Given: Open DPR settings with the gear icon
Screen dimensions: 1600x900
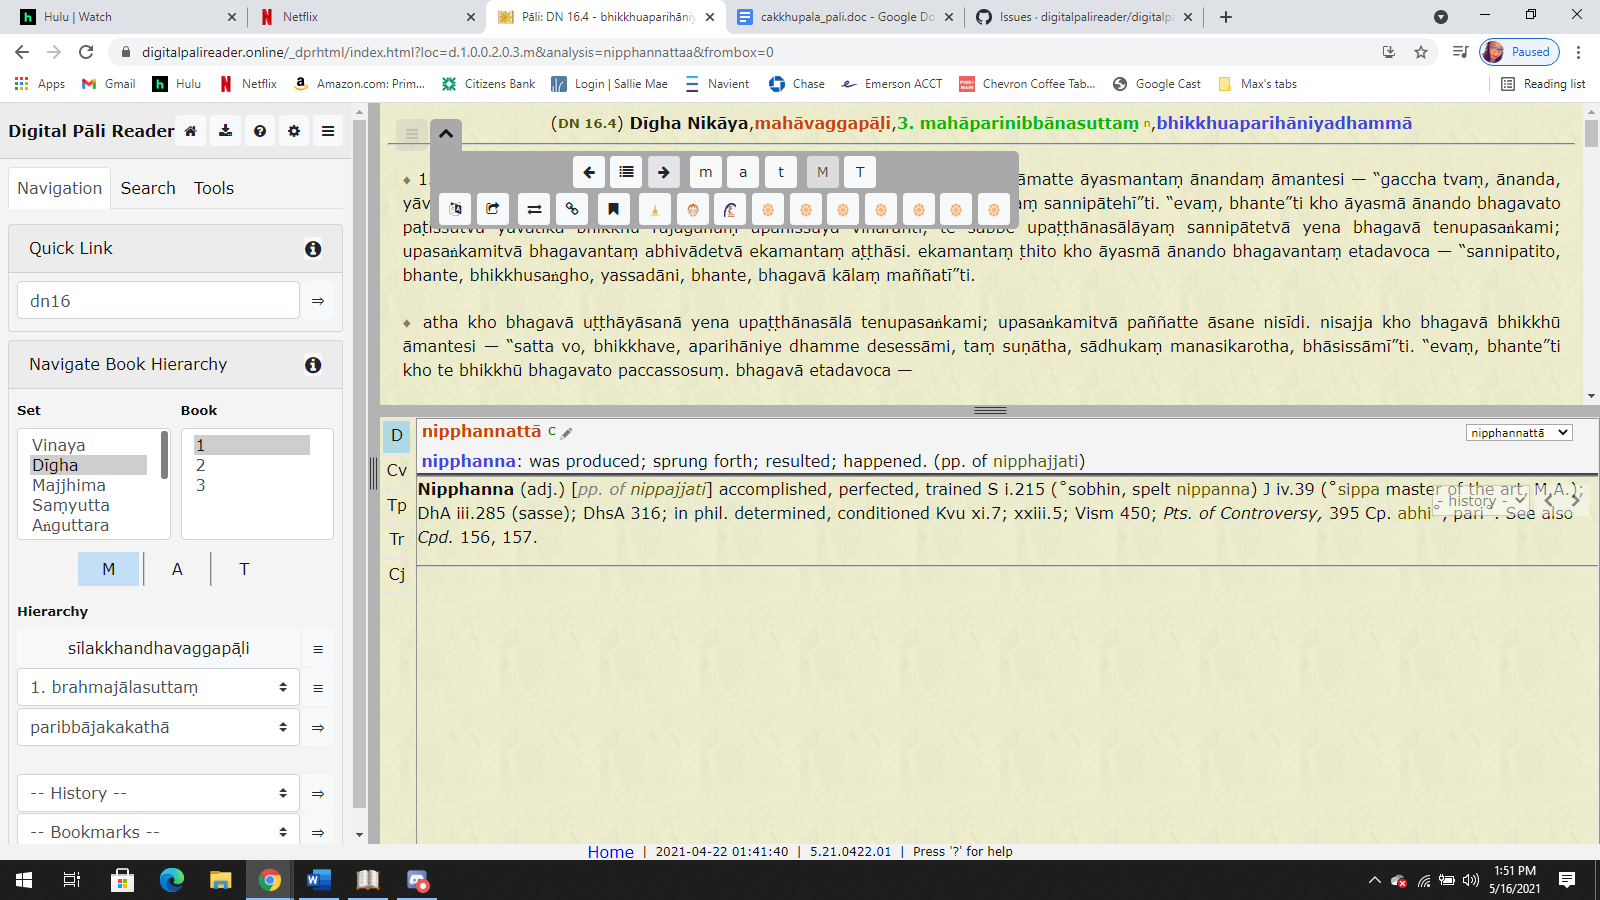Looking at the screenshot, I should pyautogui.click(x=293, y=130).
